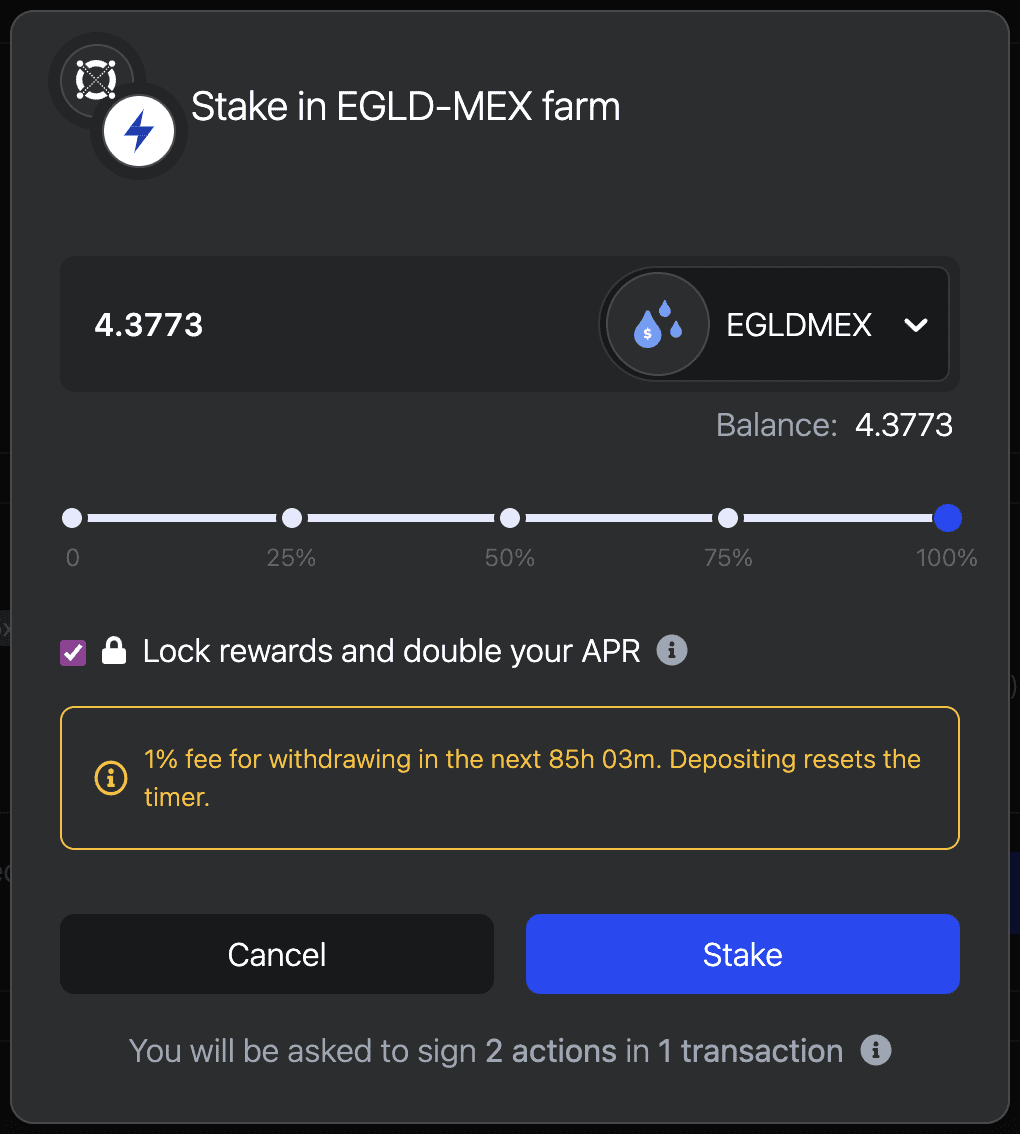The image size is (1020, 1134).
Task: Expand the EGLDMEX token dropdown chevron
Action: tap(916, 325)
